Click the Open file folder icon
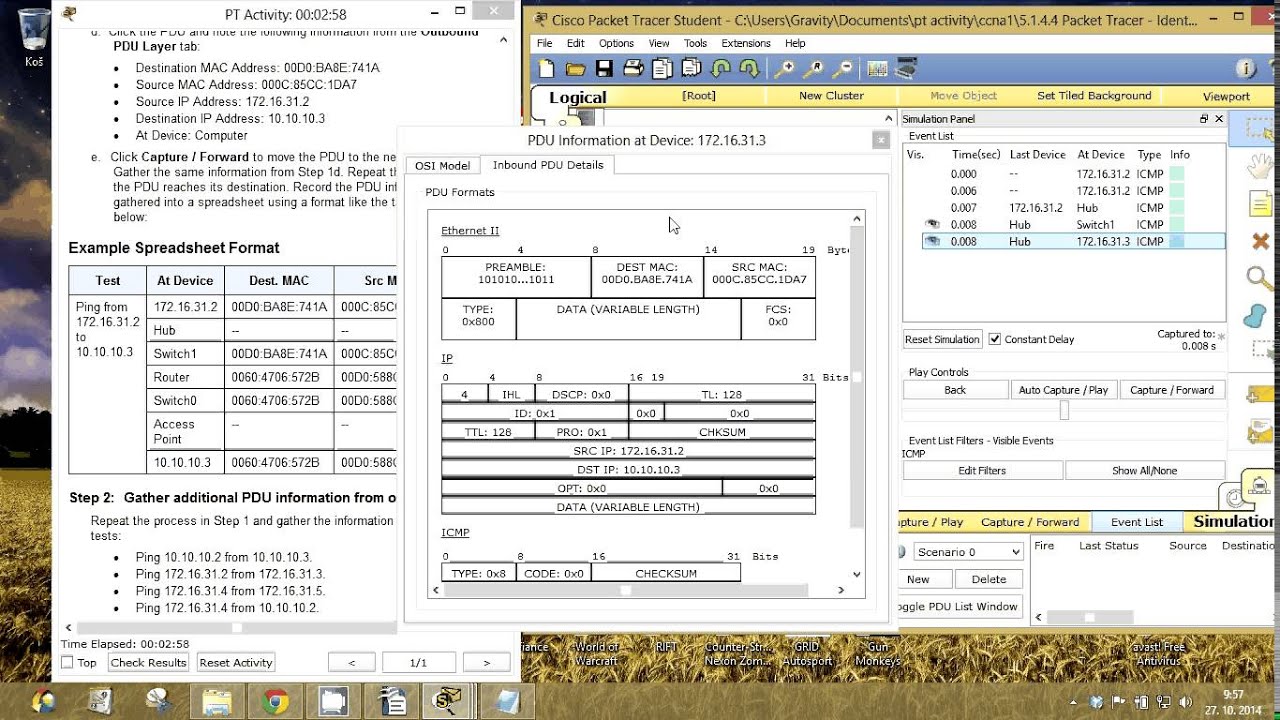 click(x=575, y=69)
